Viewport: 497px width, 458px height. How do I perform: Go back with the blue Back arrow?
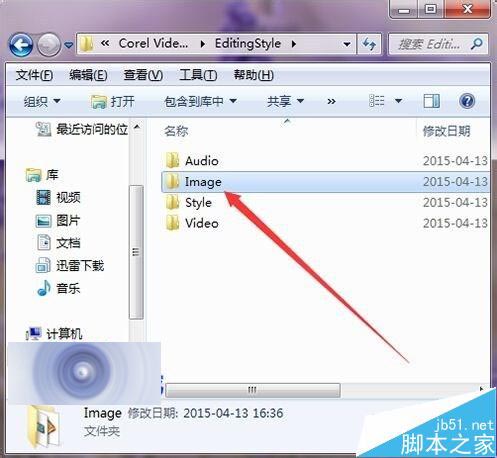(21, 45)
